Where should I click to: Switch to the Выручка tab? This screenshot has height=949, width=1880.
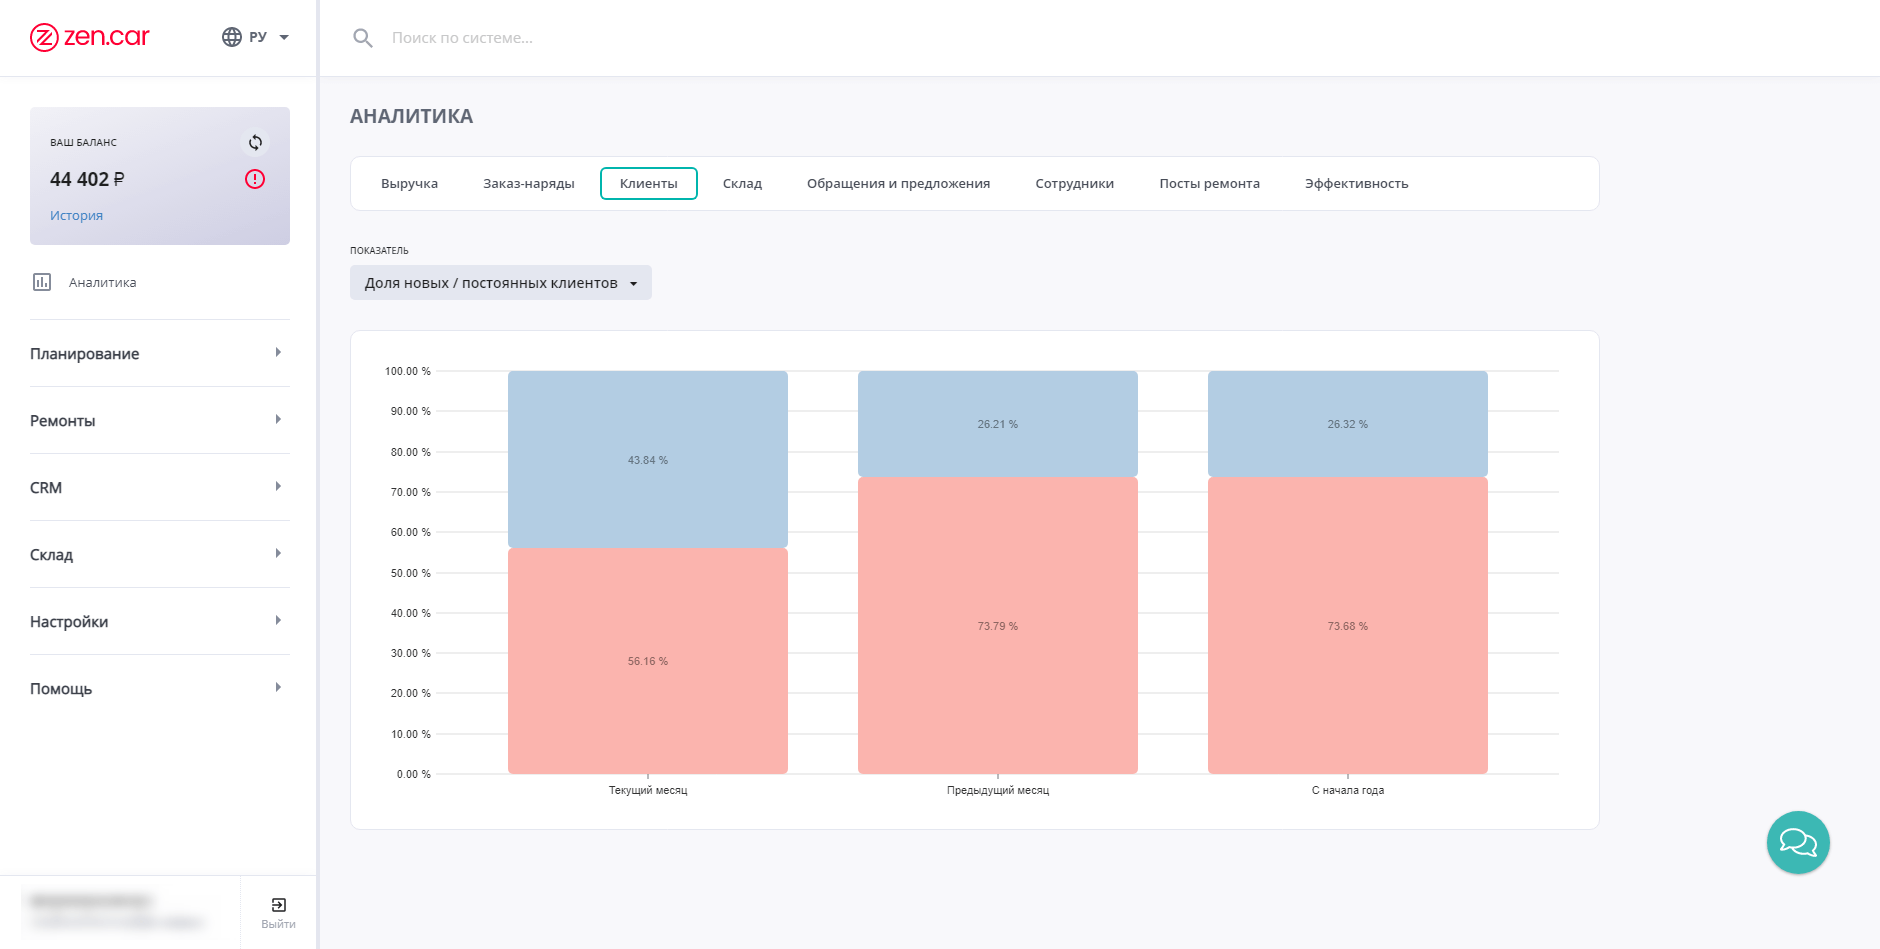pyautogui.click(x=409, y=183)
